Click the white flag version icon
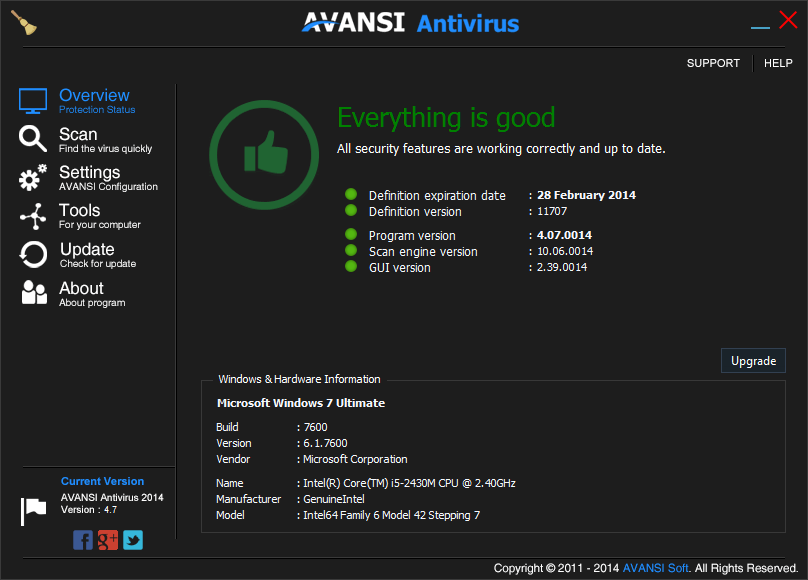 33,511
